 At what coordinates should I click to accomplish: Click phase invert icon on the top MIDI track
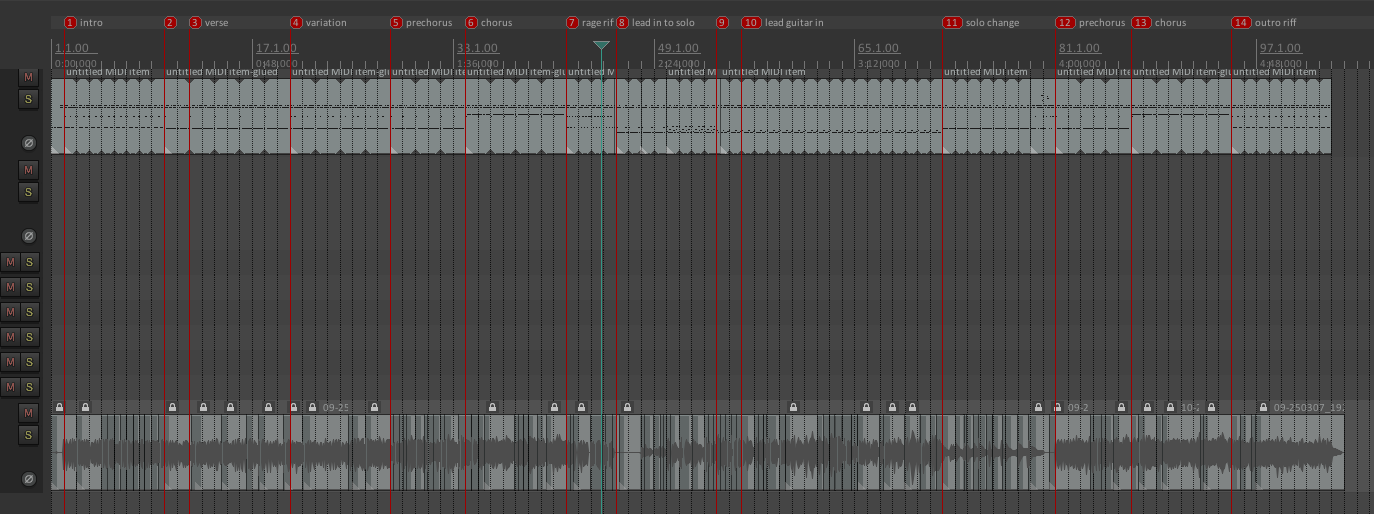point(29,143)
